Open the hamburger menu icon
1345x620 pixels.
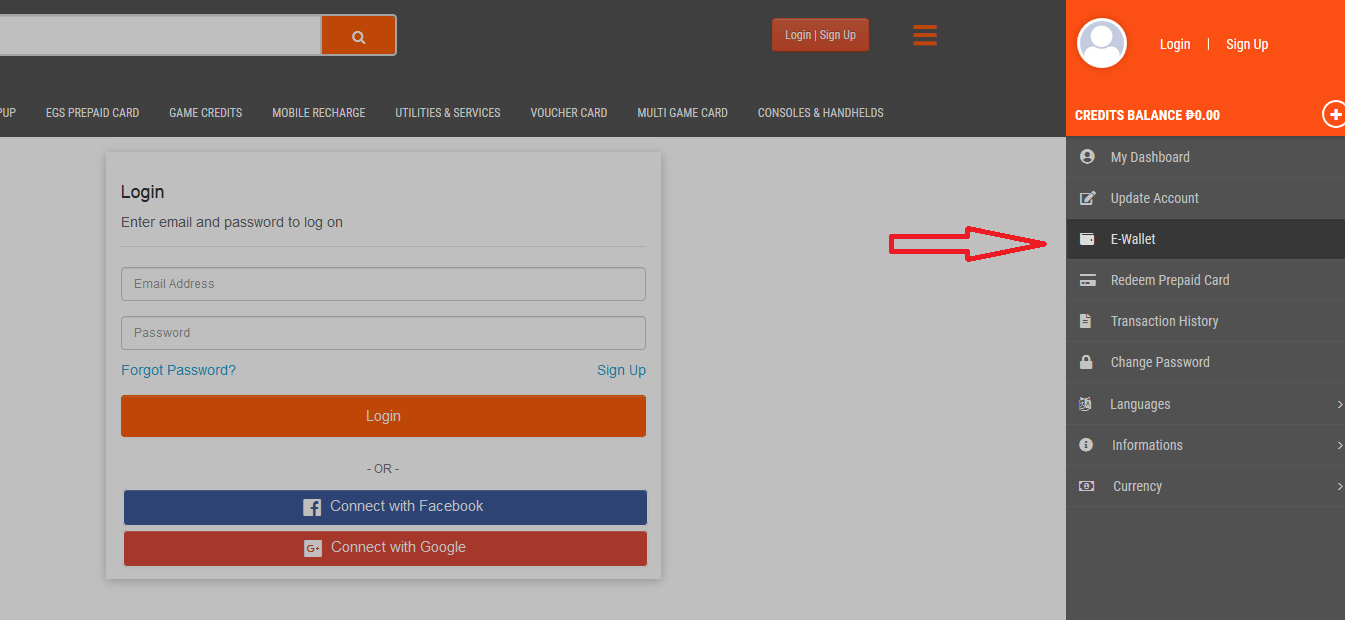pyautogui.click(x=925, y=35)
